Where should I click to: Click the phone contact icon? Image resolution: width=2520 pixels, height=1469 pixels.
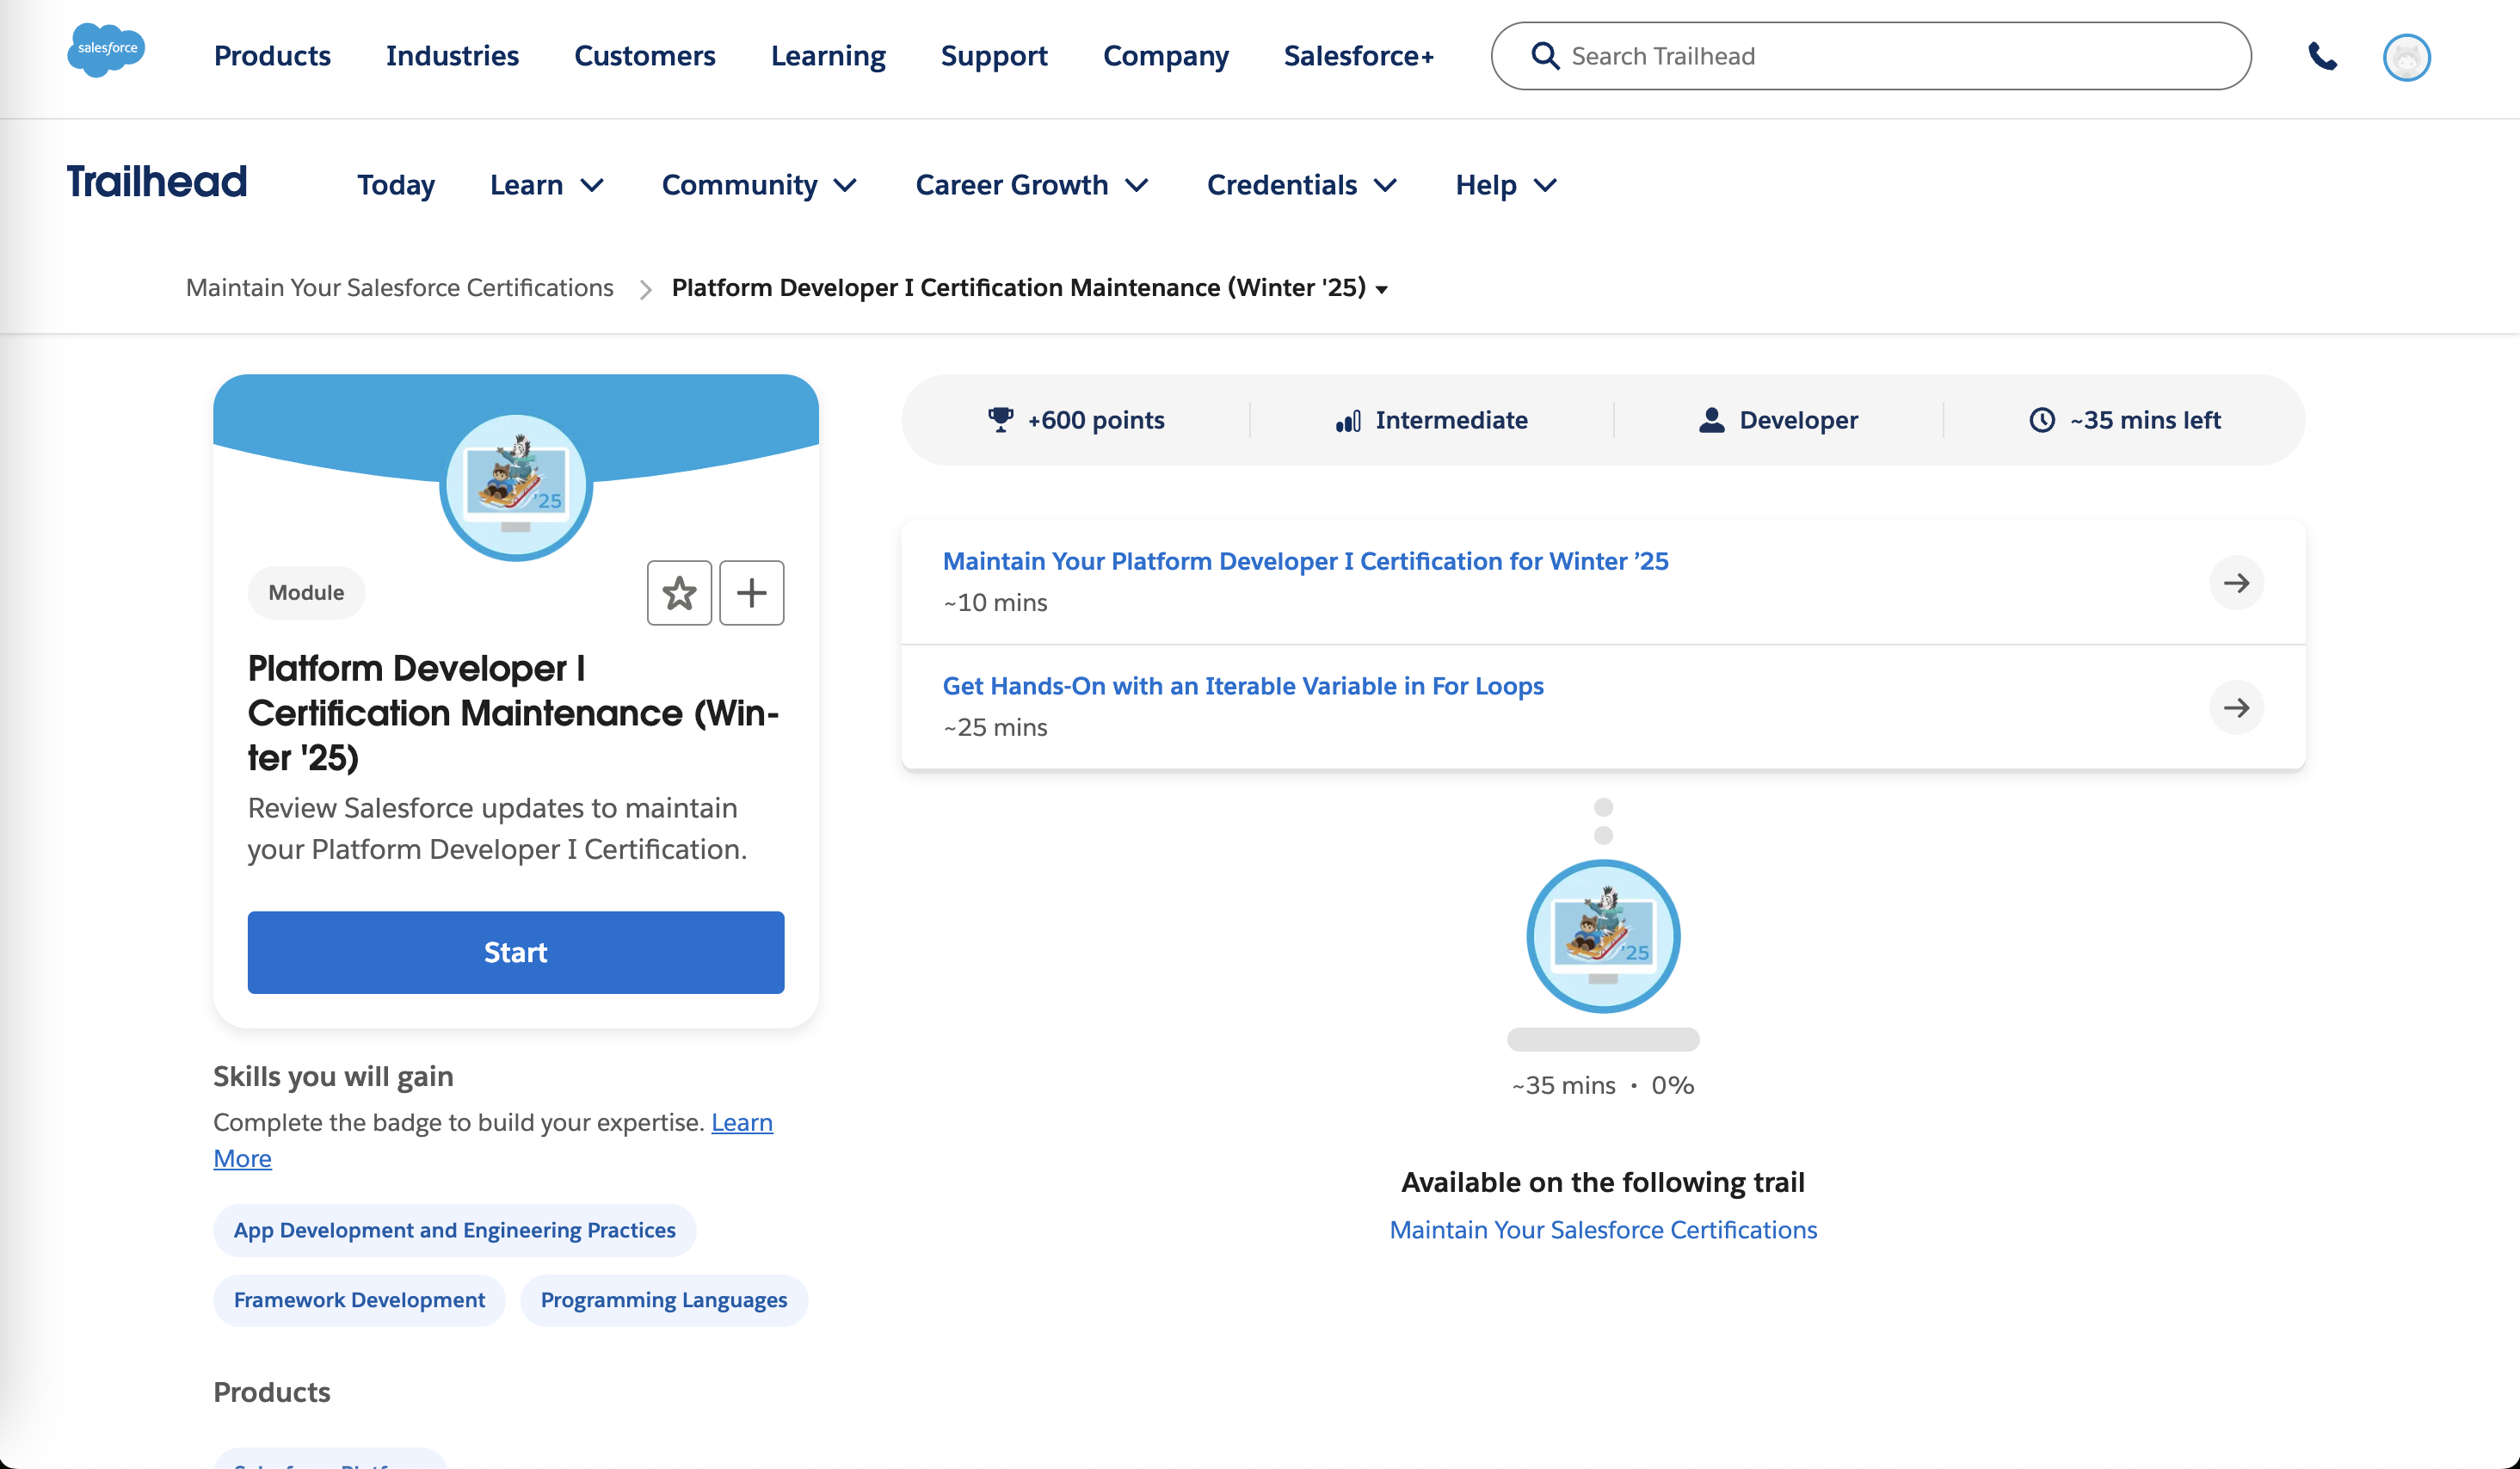(x=2322, y=56)
